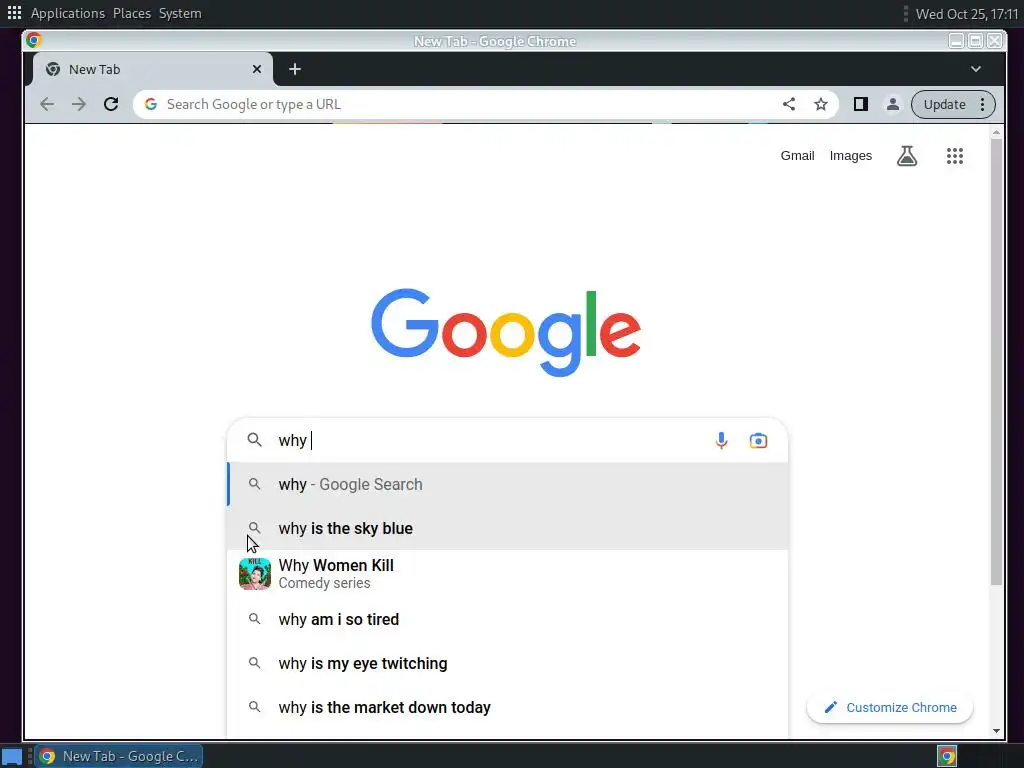Select the New Tab tab
The height and width of the screenshot is (768, 1024).
coord(153,69)
